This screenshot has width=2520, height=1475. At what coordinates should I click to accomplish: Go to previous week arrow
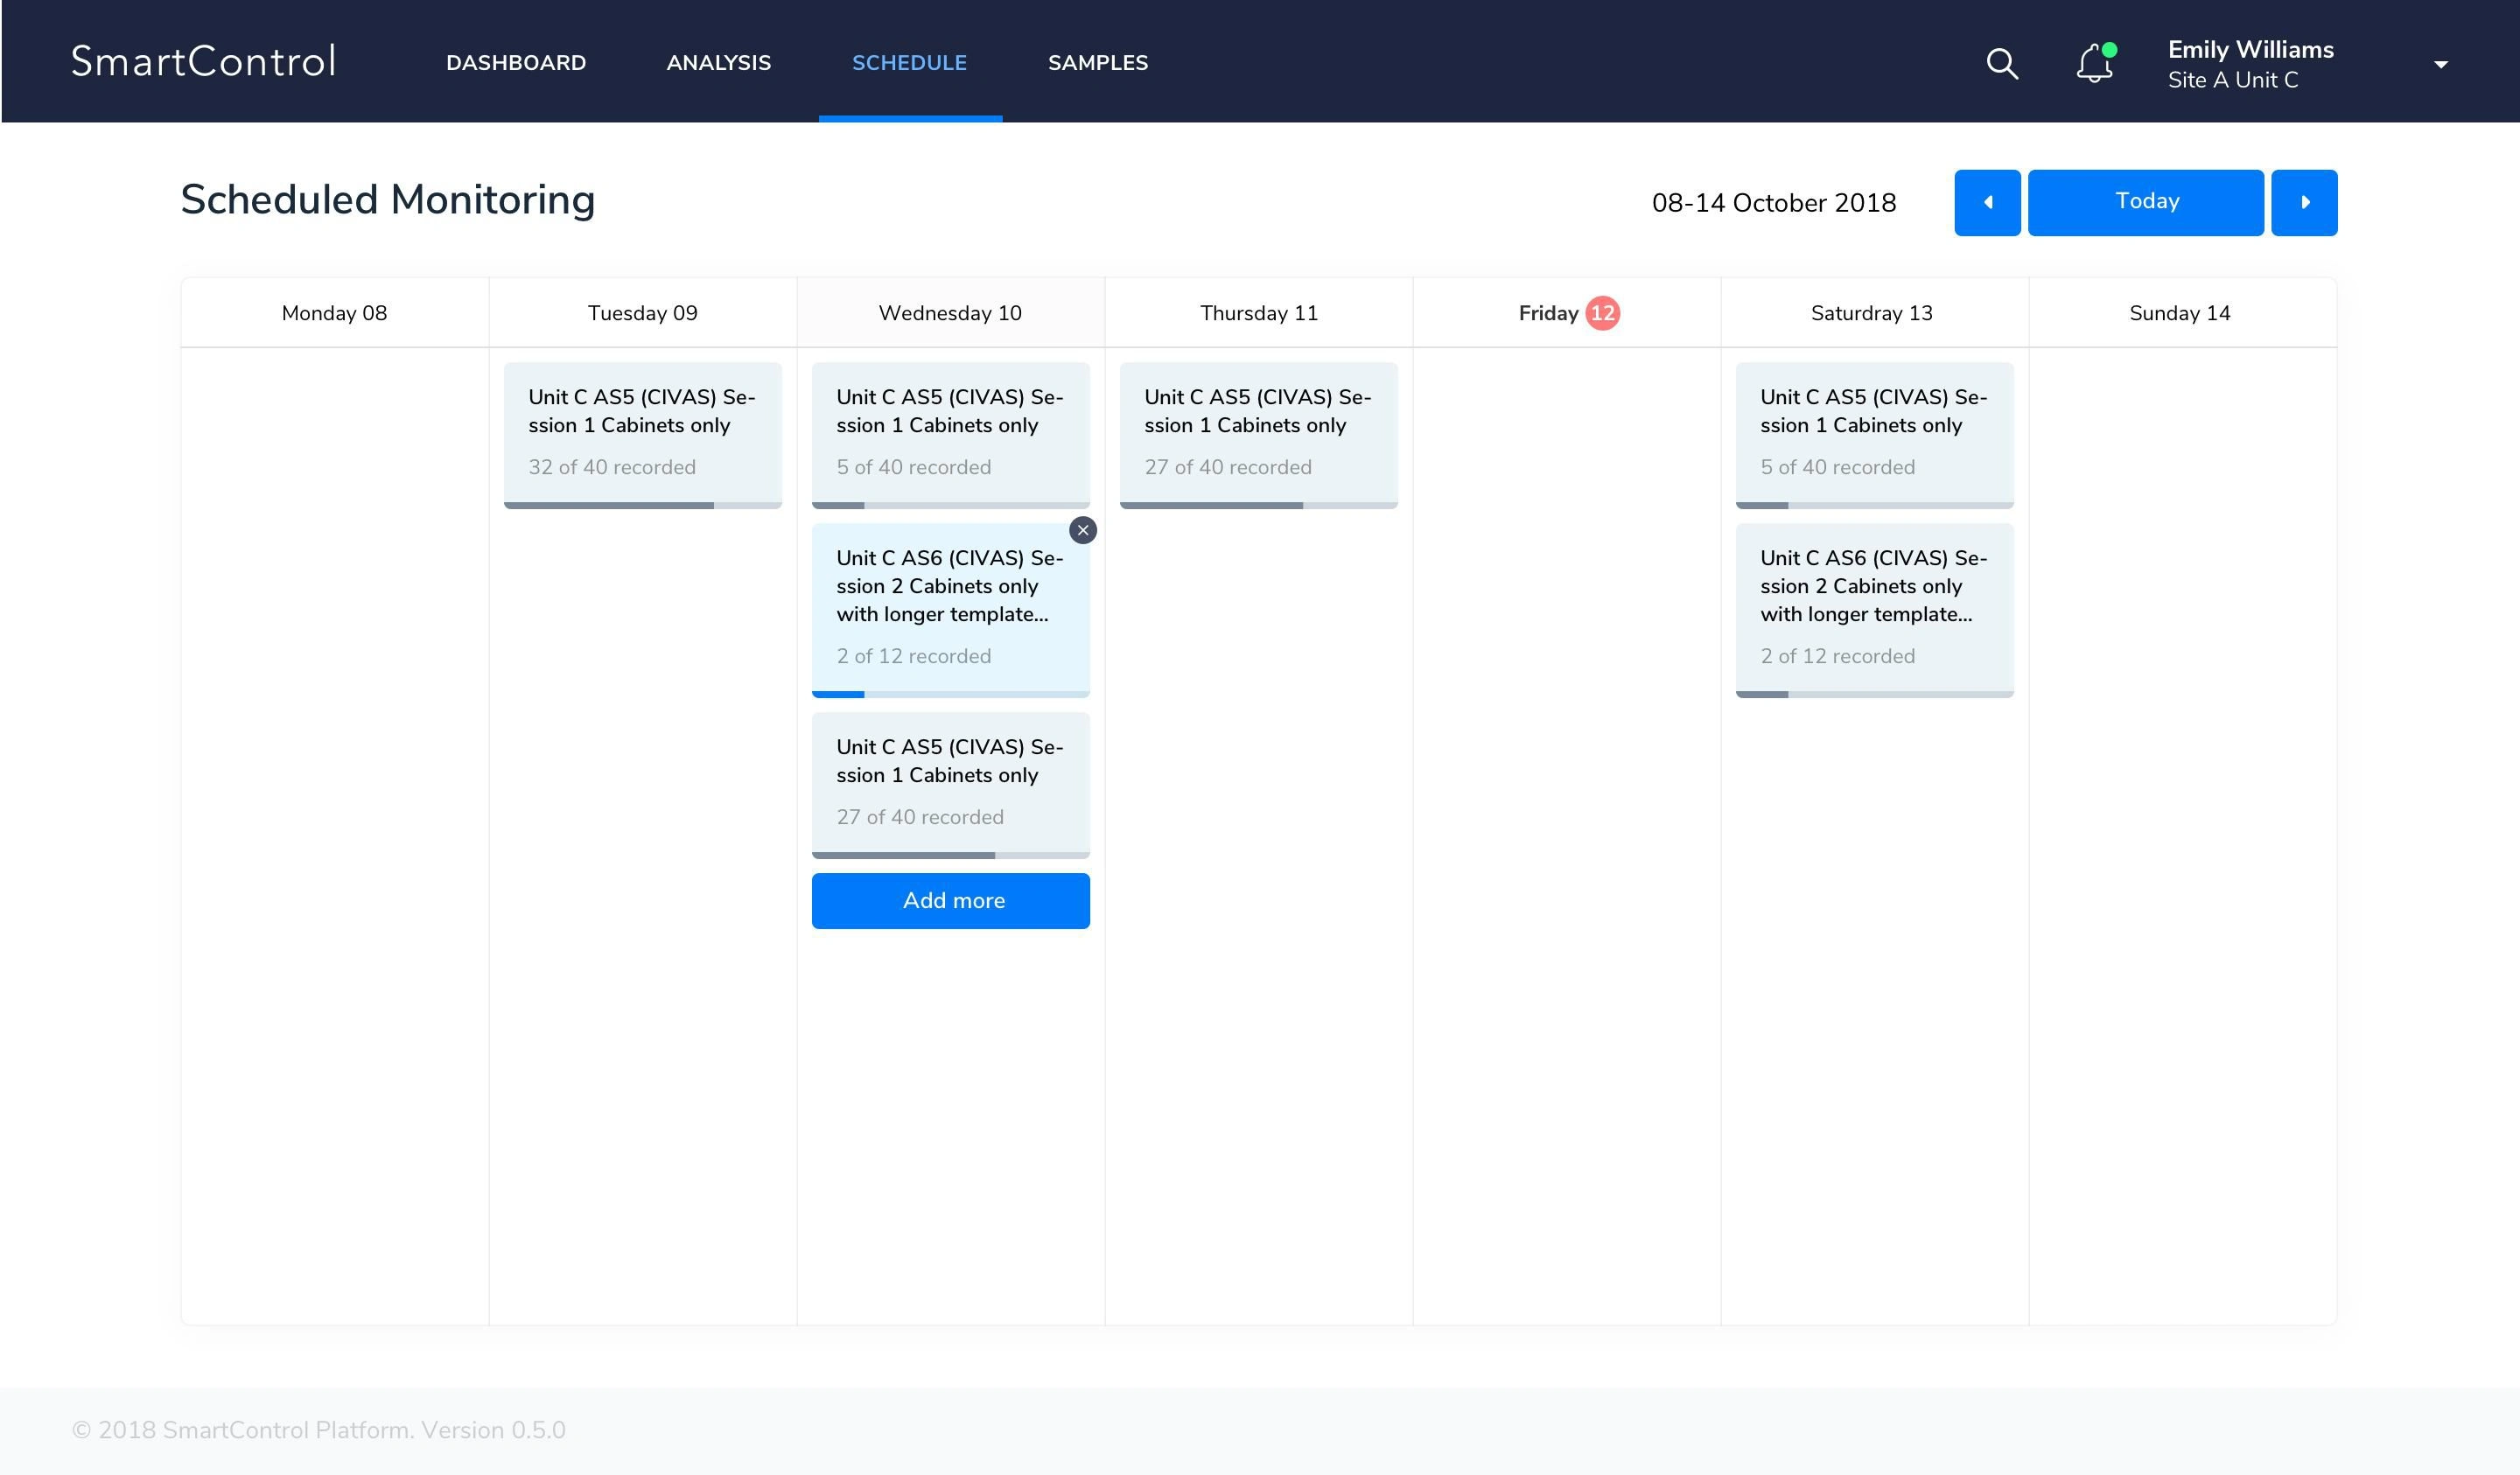(1987, 203)
